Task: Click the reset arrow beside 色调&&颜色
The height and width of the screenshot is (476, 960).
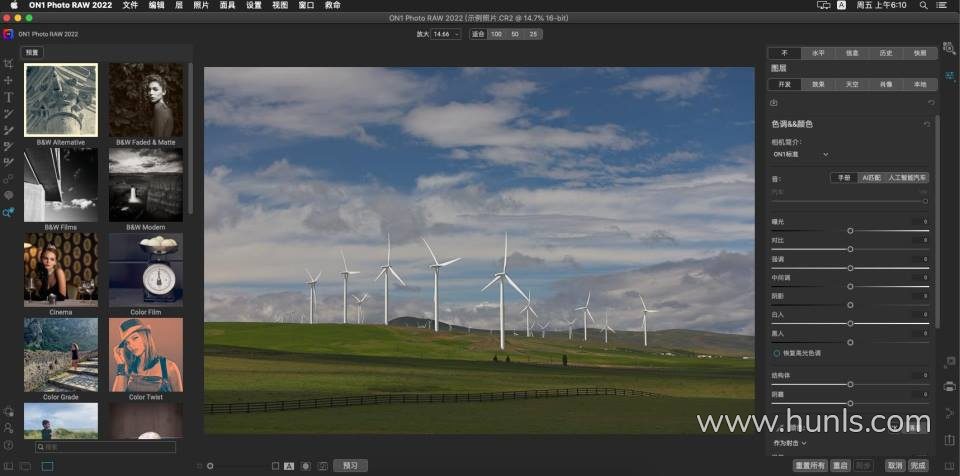Action: click(927, 124)
